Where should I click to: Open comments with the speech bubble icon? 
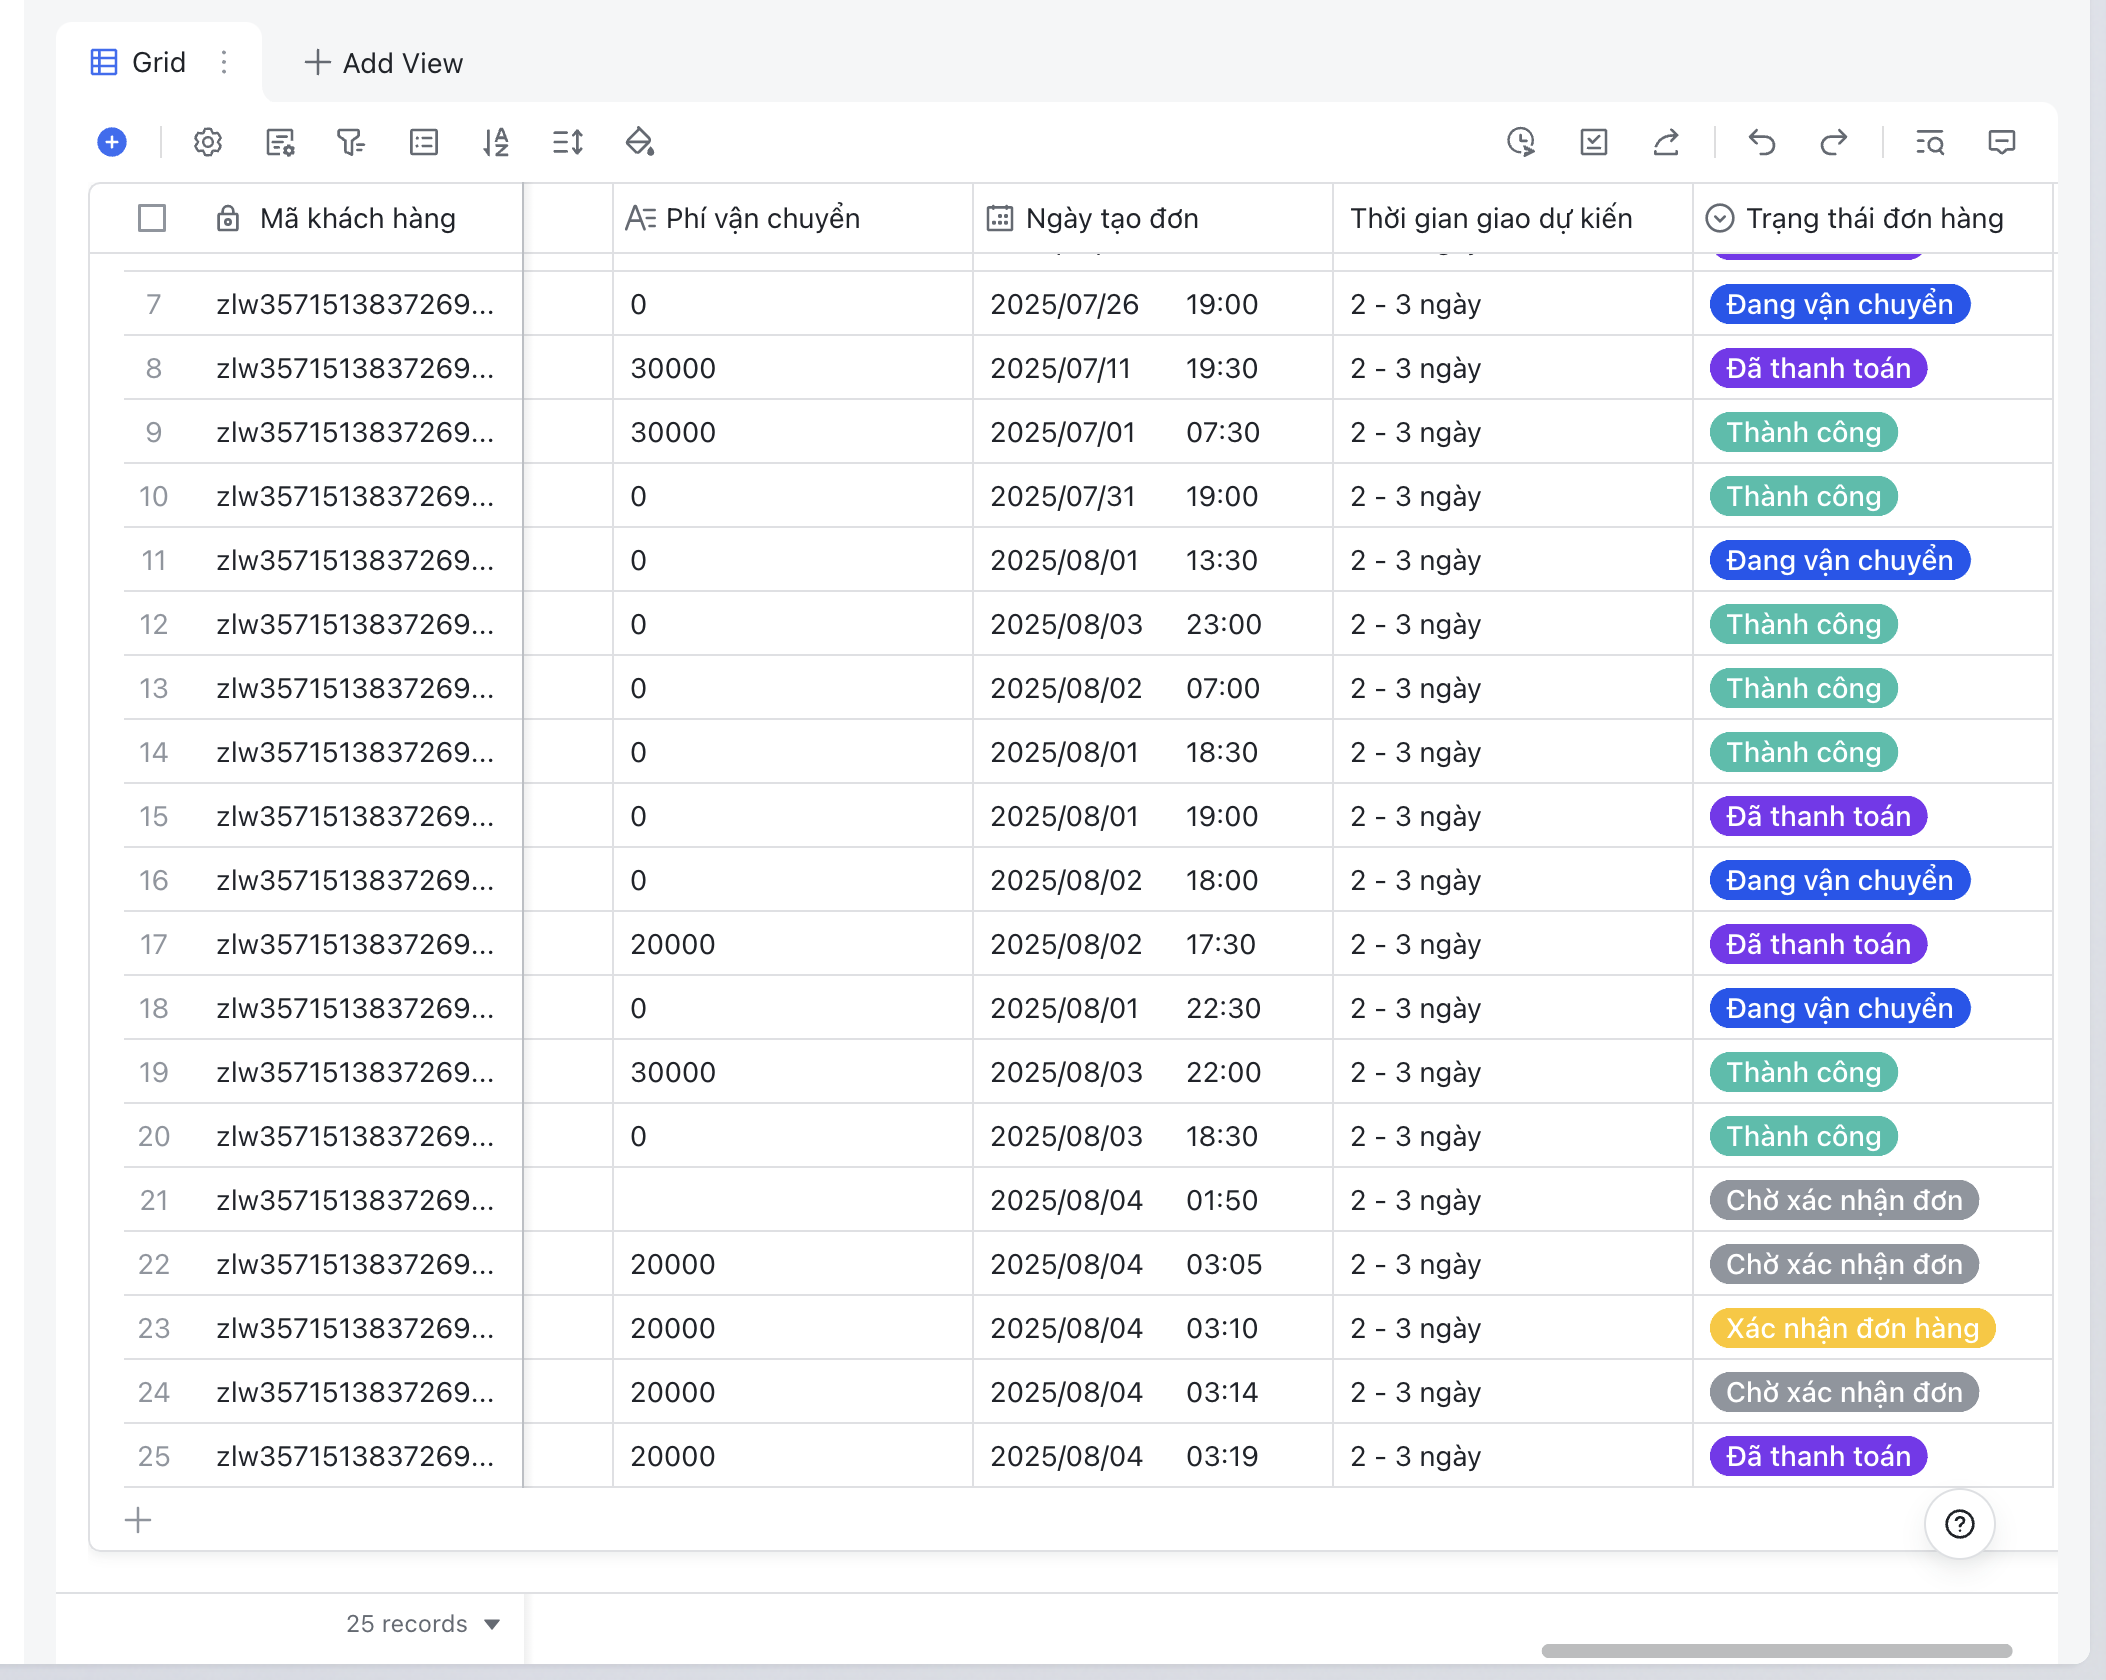tap(2001, 142)
